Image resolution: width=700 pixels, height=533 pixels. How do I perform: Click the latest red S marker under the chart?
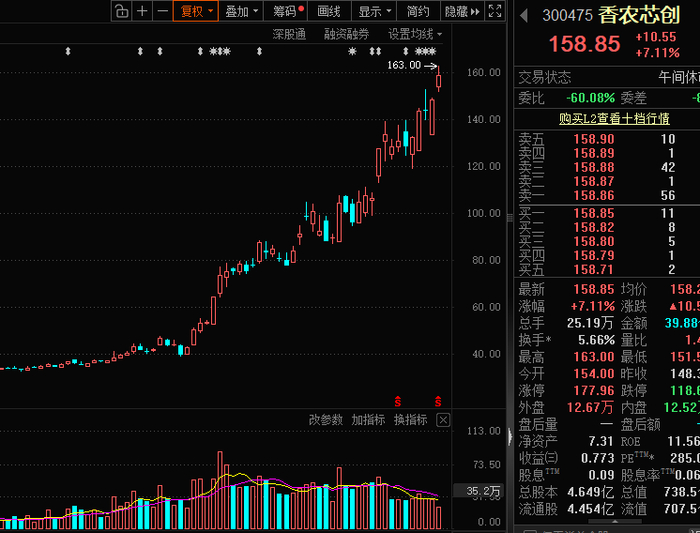tap(438, 402)
